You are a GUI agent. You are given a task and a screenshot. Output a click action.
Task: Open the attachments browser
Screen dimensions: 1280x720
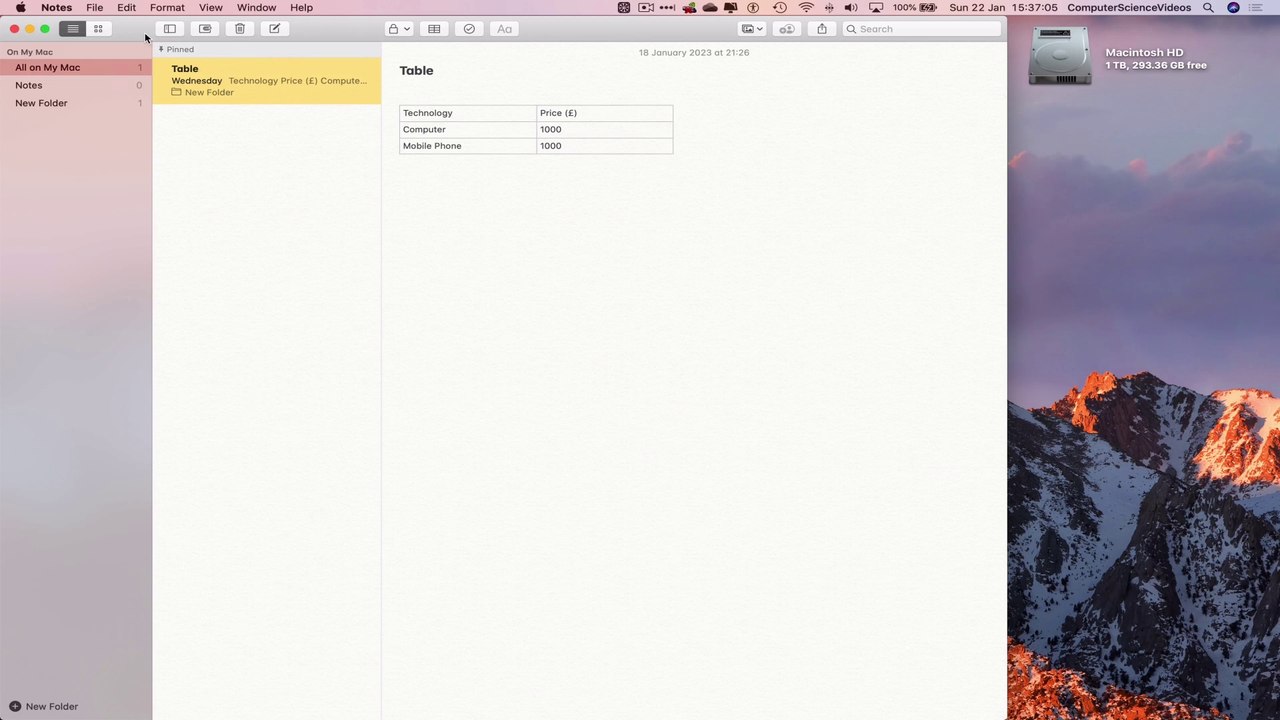pos(205,29)
